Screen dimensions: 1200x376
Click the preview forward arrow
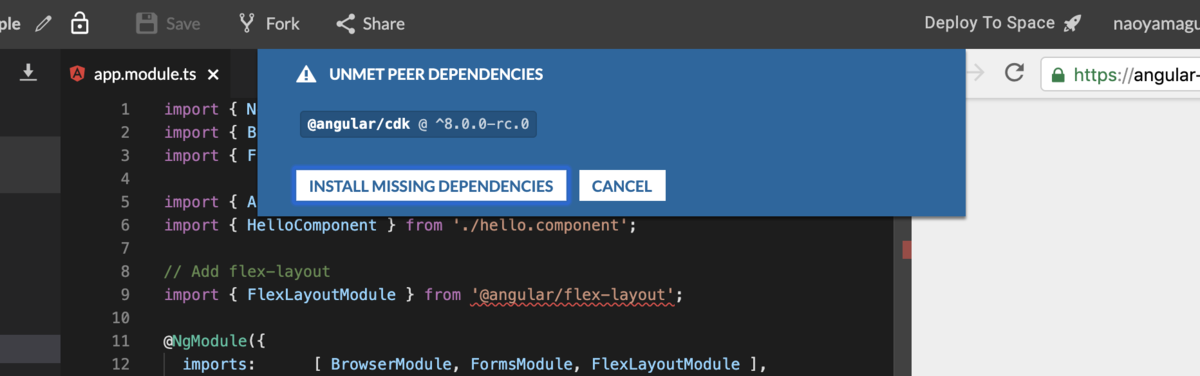[x=975, y=72]
